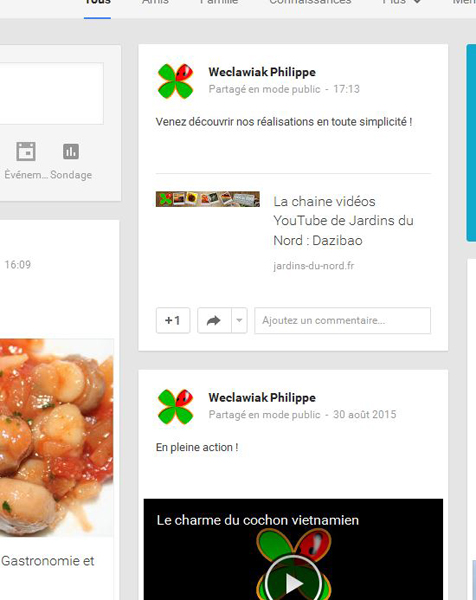Open the La chaine vidéos YouTube link title
This screenshot has width=476, height=600.
pyautogui.click(x=343, y=221)
